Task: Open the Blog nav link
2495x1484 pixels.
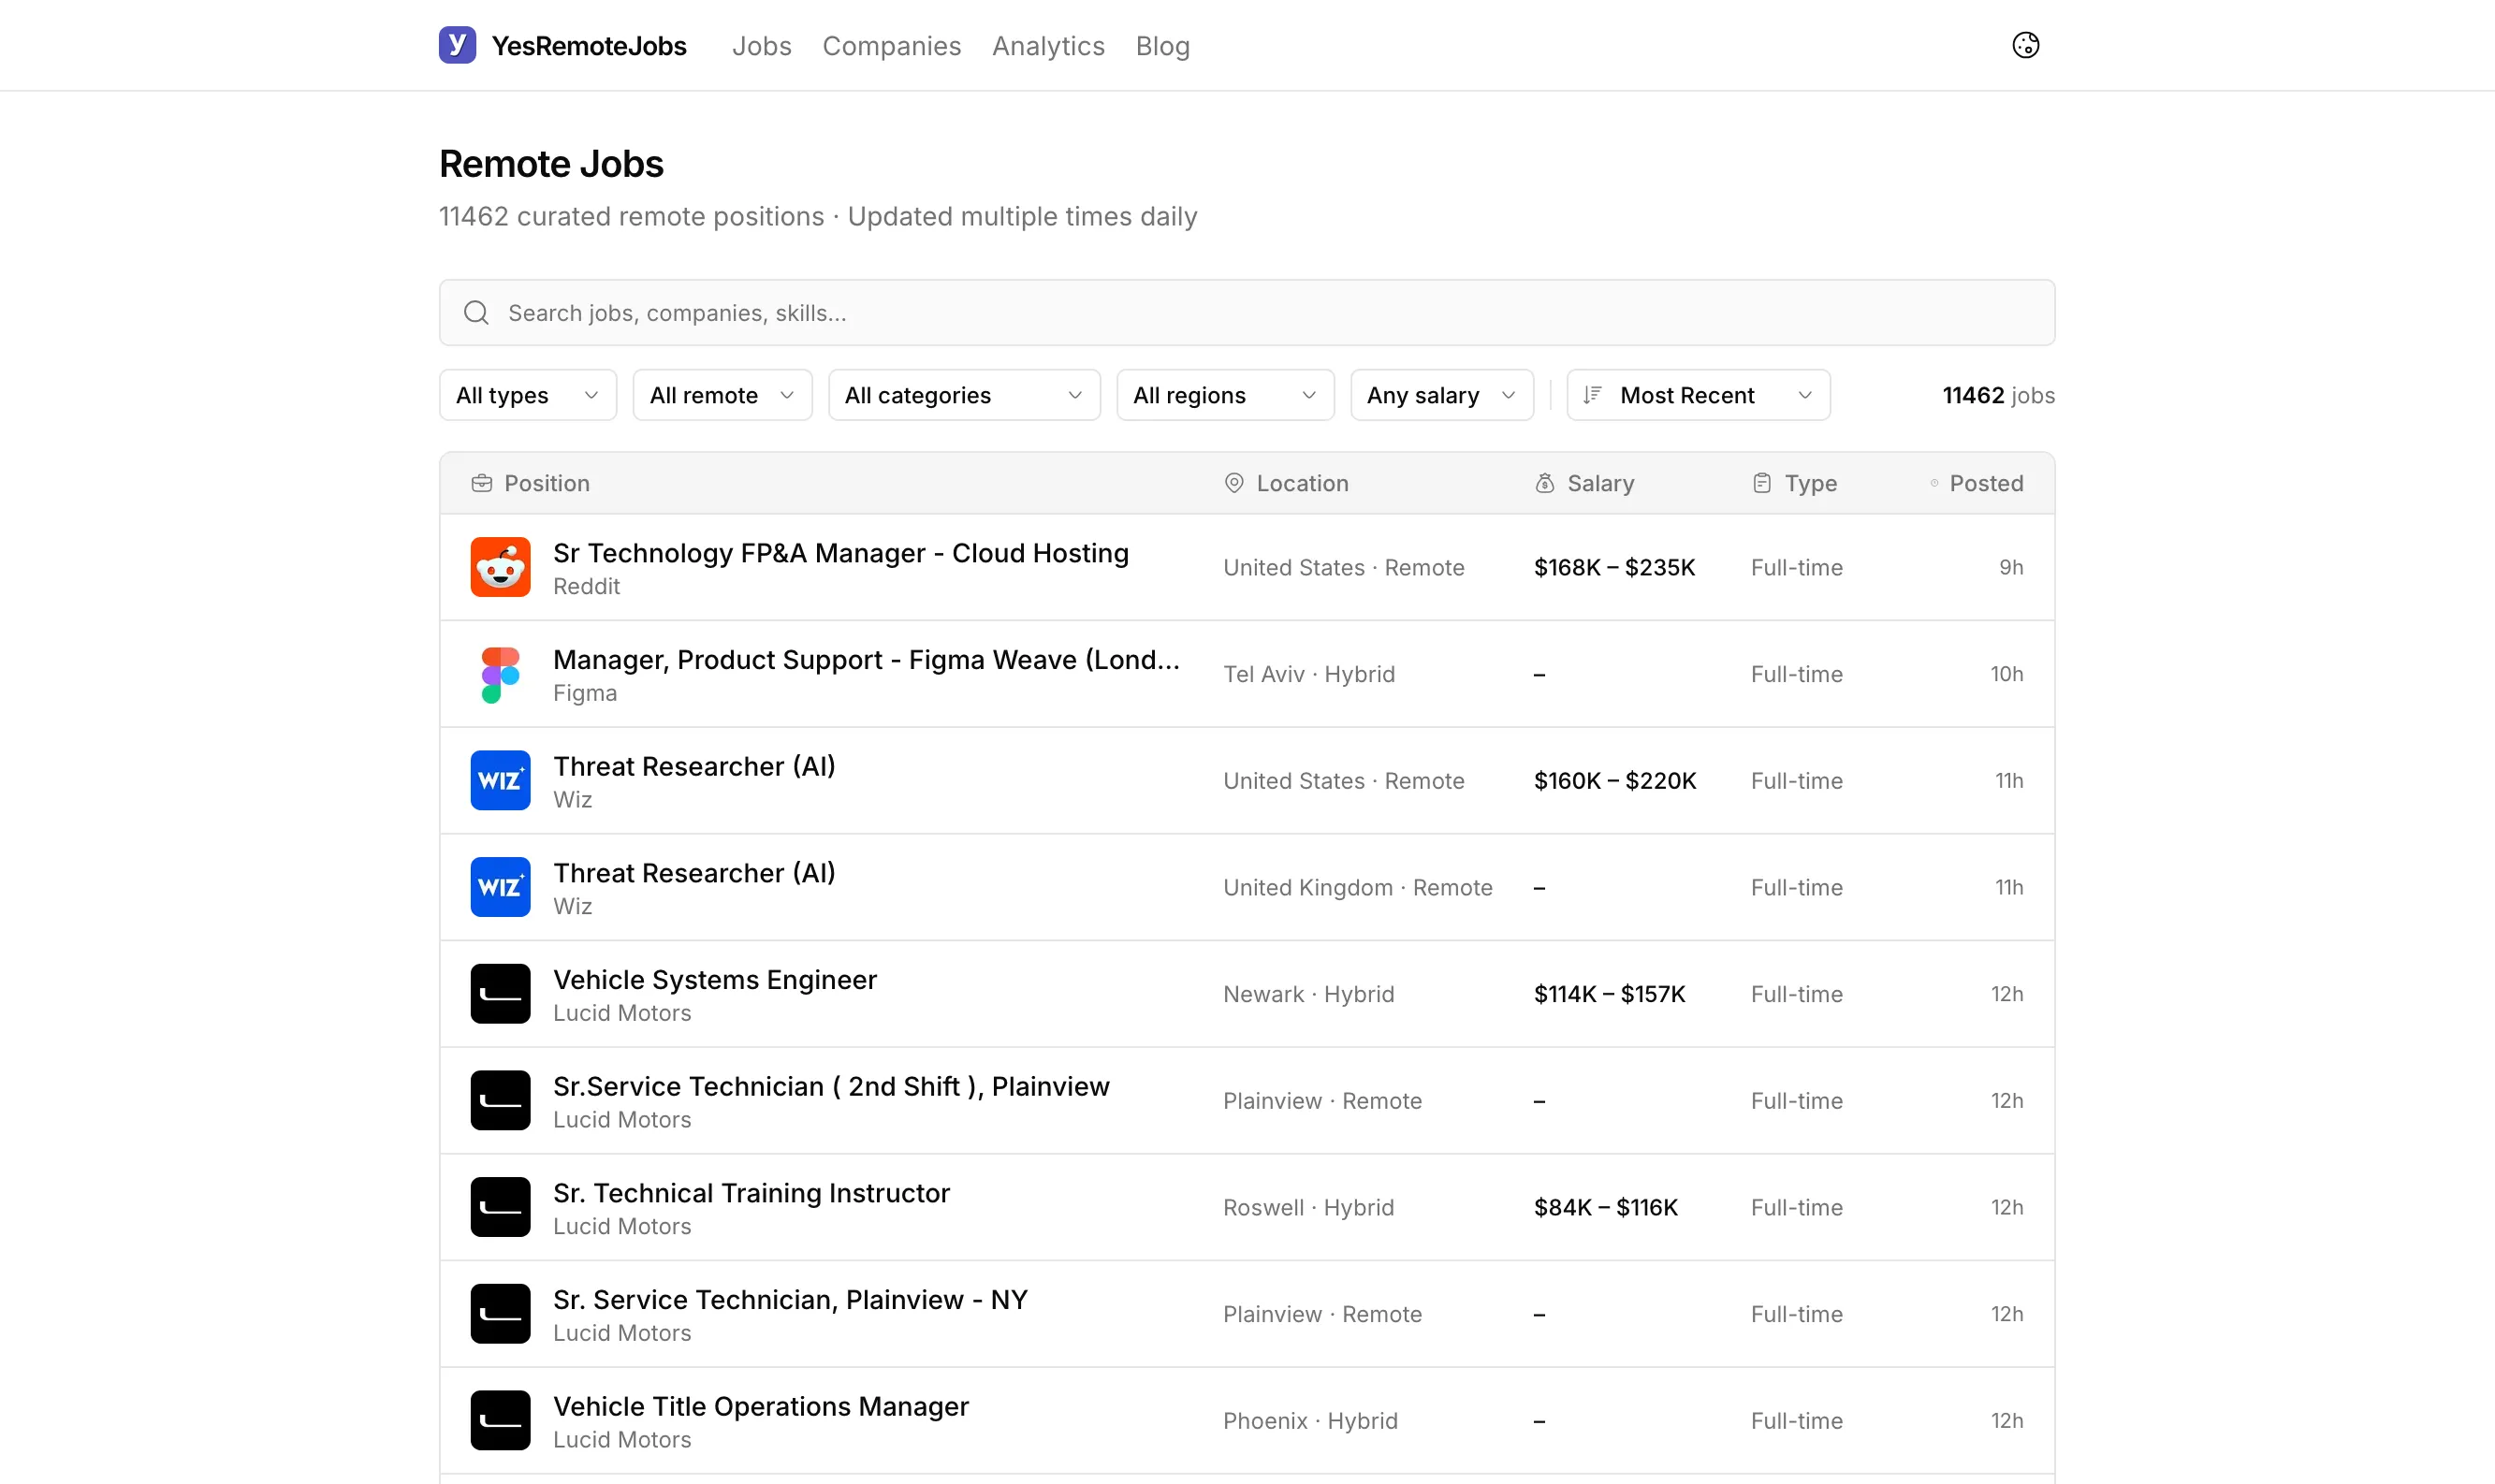Action: pos(1162,46)
